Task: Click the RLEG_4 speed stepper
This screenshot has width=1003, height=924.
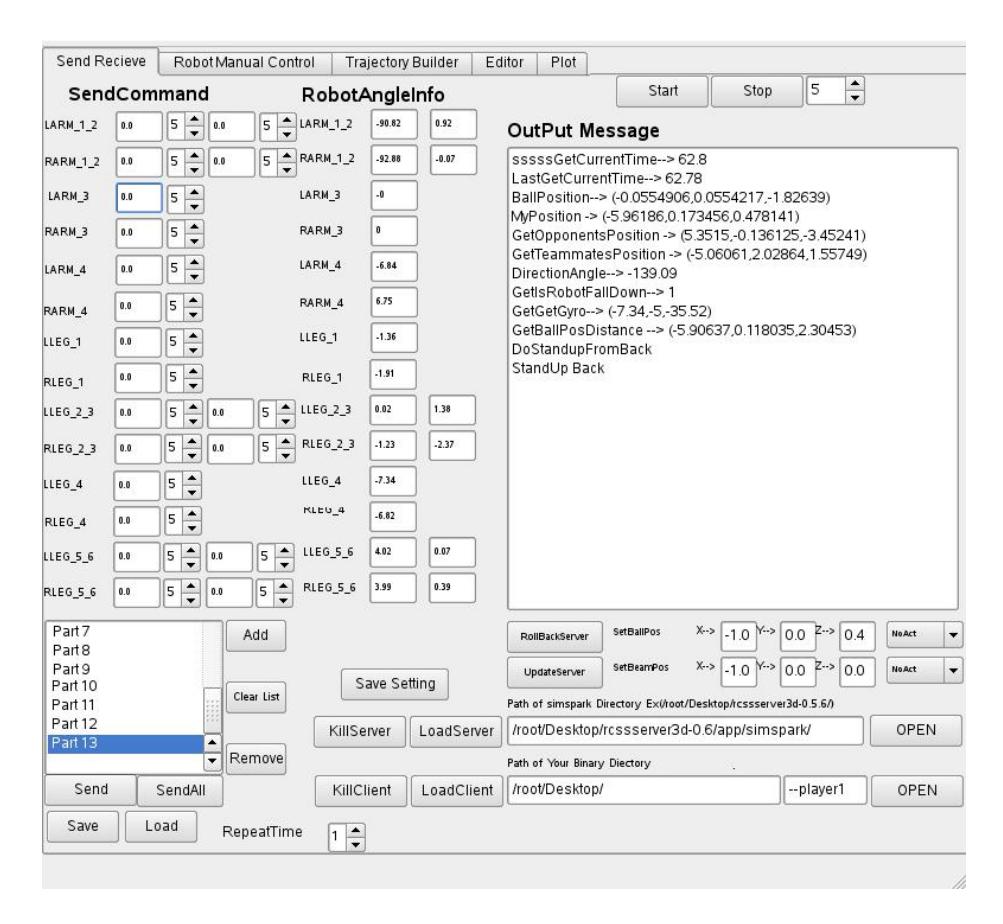Action: 184,520
